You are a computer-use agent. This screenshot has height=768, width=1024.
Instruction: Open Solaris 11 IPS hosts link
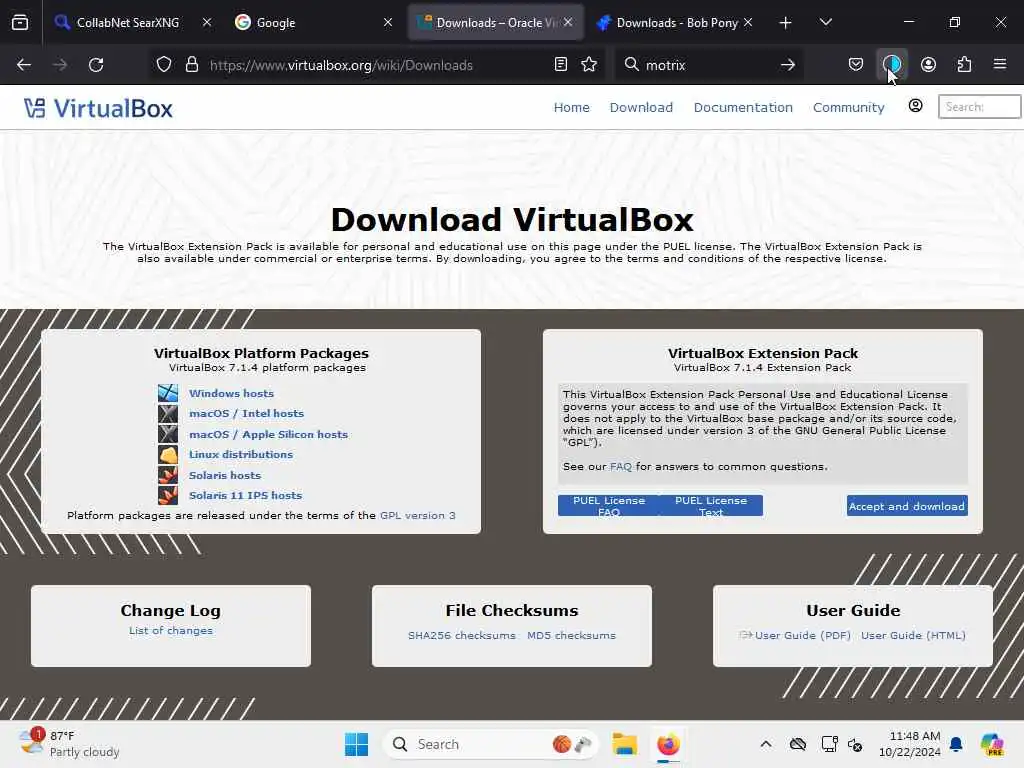246,496
